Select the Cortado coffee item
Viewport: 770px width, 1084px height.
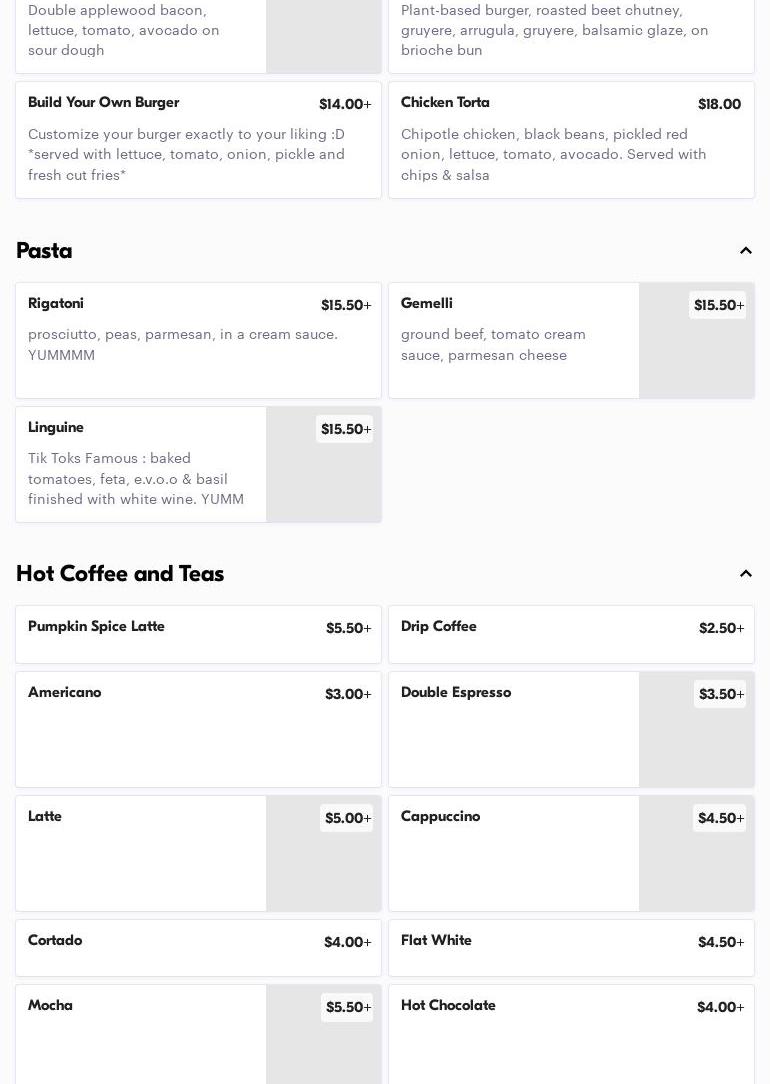click(x=198, y=947)
